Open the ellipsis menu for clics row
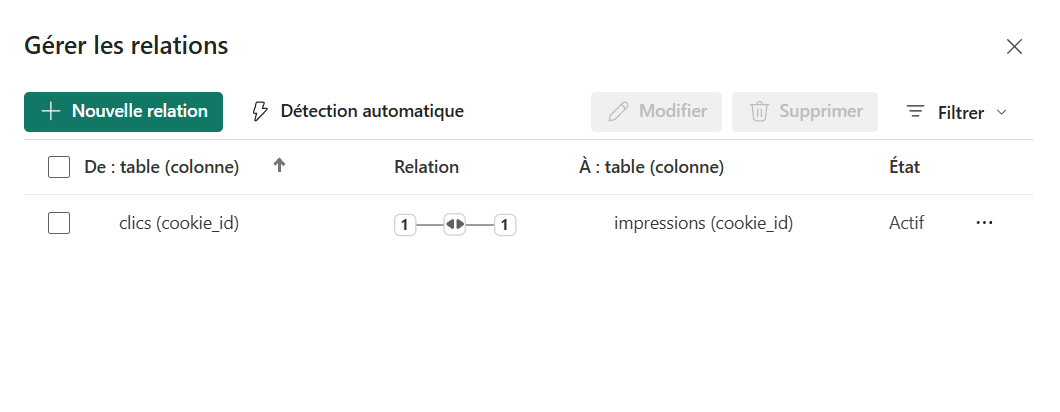Screen dimensions: 1060x412 click(984, 223)
